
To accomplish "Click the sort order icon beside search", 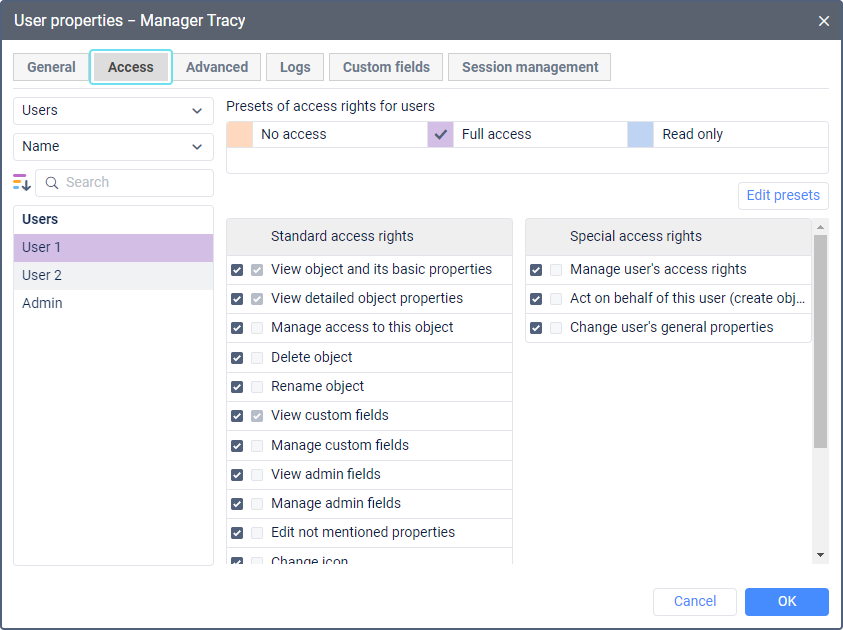I will click(x=22, y=182).
